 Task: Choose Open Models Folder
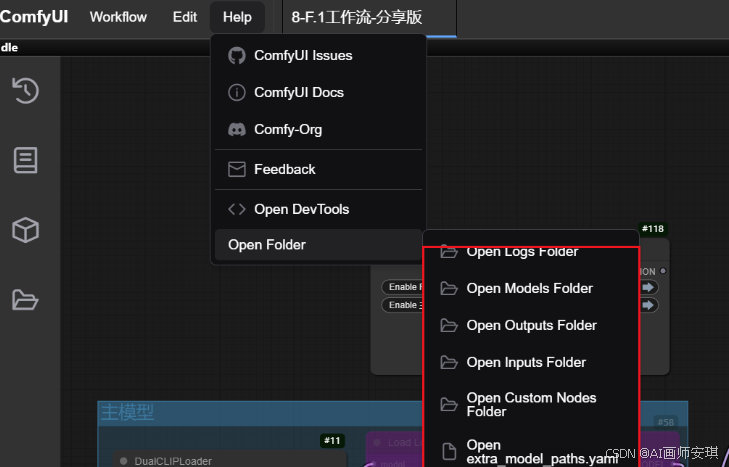tap(531, 288)
